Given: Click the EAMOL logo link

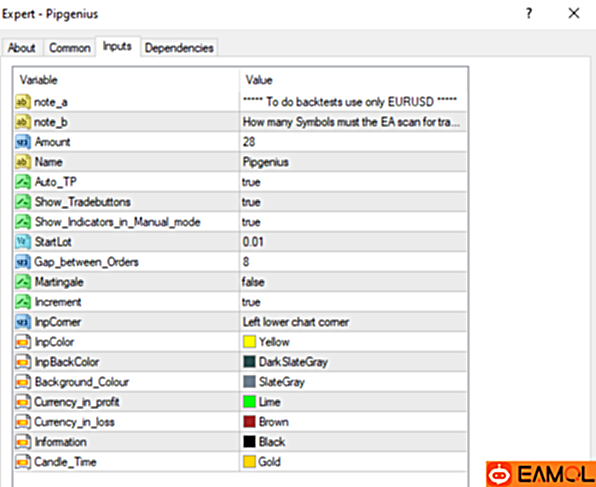Looking at the screenshot, I should tap(541, 474).
